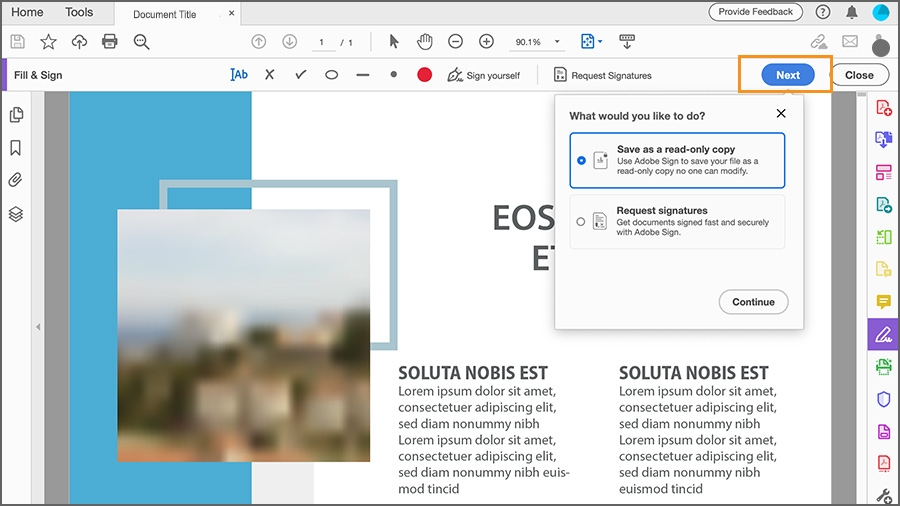The height and width of the screenshot is (506, 900).
Task: Click the Continue button
Action: [x=753, y=302]
